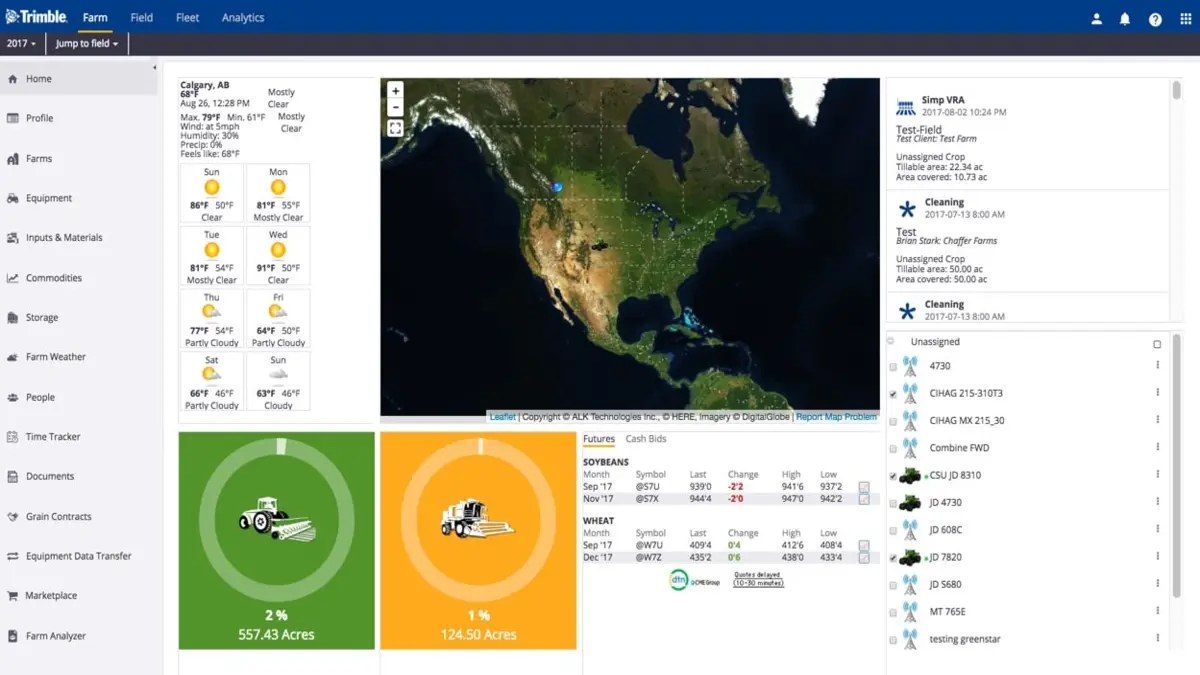Zoom out on the map
The image size is (1200, 675).
coord(395,107)
